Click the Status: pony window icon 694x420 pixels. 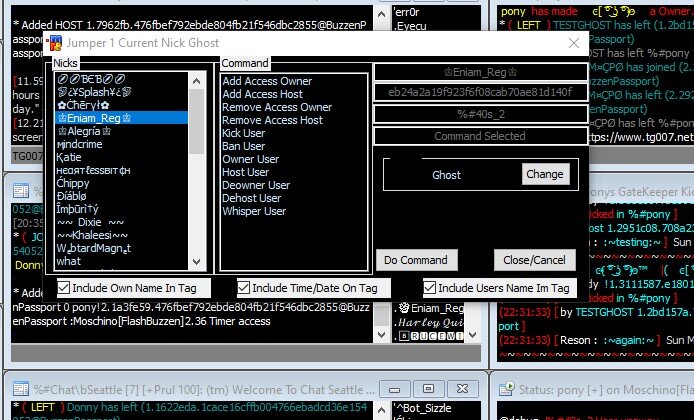click(503, 385)
